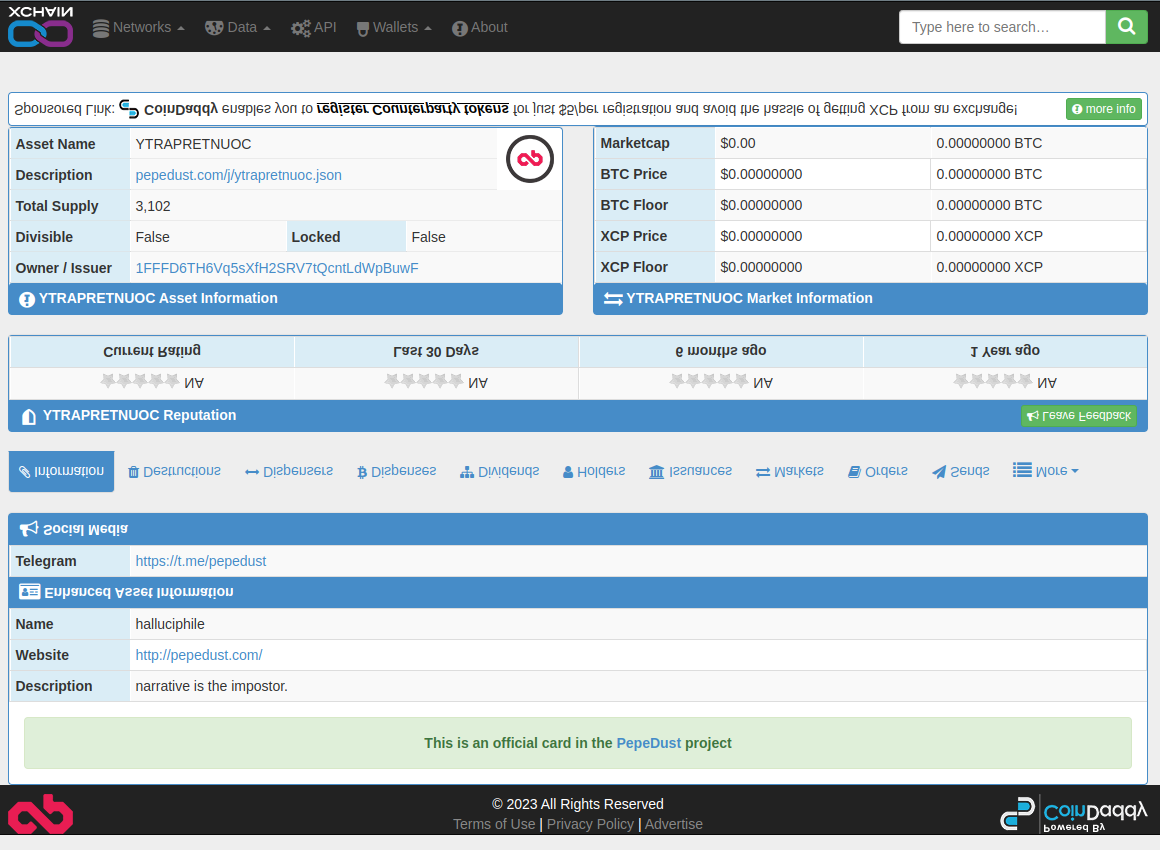Viewport: 1160px width, 850px height.
Task: Open the owner address link
Action: tap(277, 268)
